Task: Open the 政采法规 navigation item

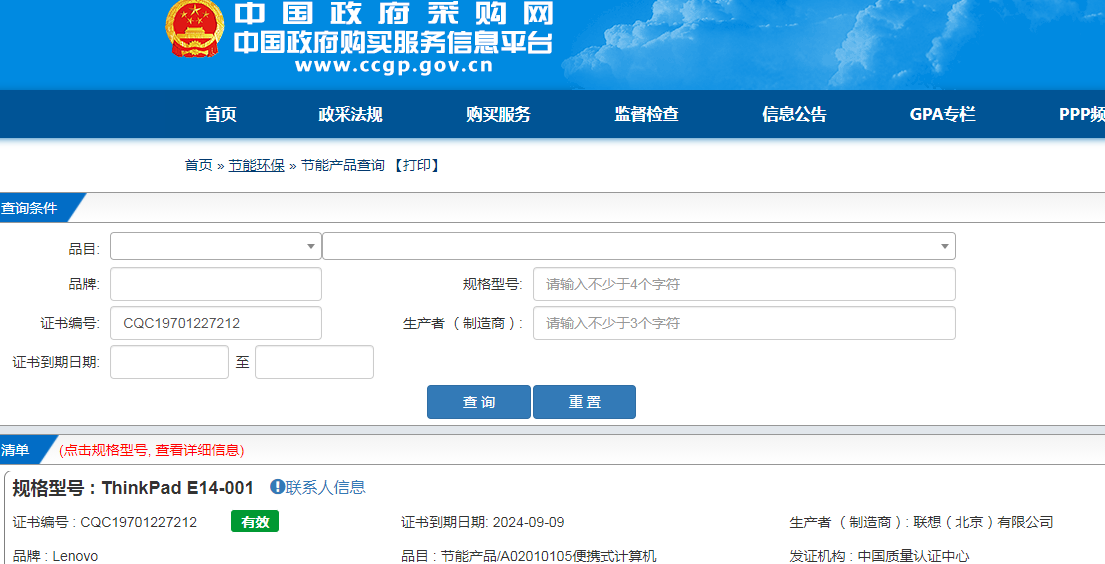Action: 350,114
